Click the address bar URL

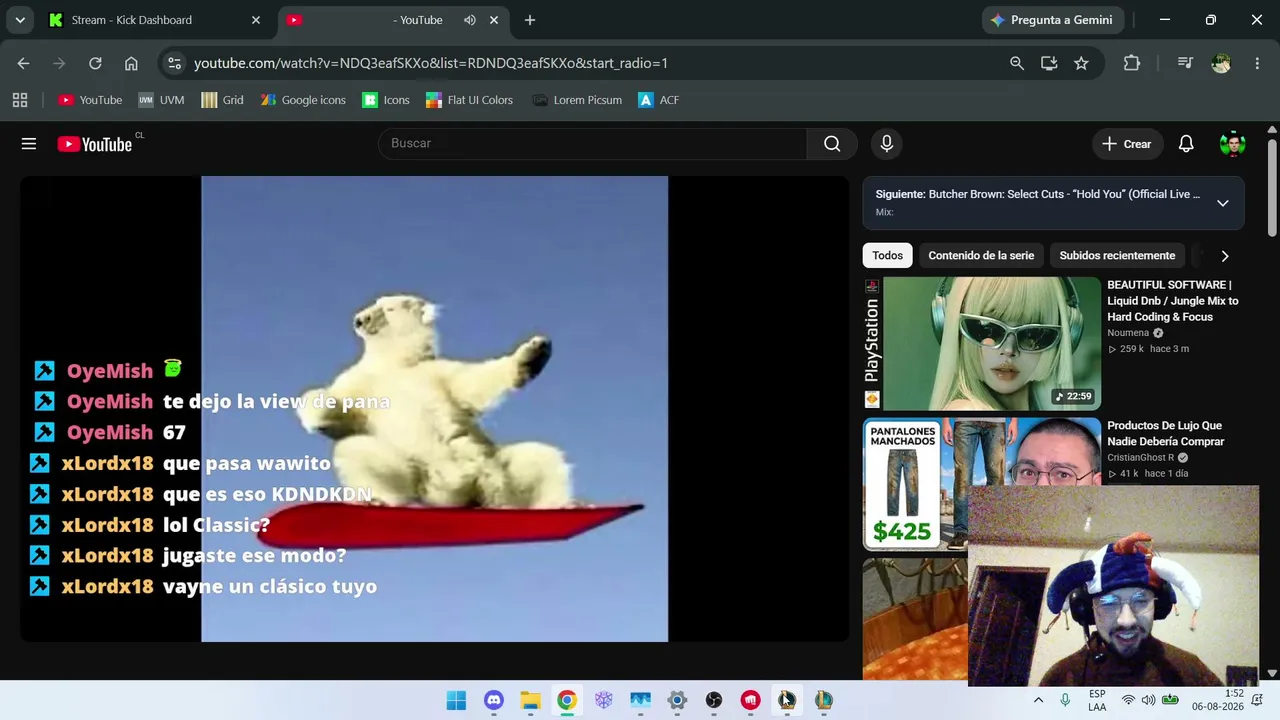tap(431, 63)
